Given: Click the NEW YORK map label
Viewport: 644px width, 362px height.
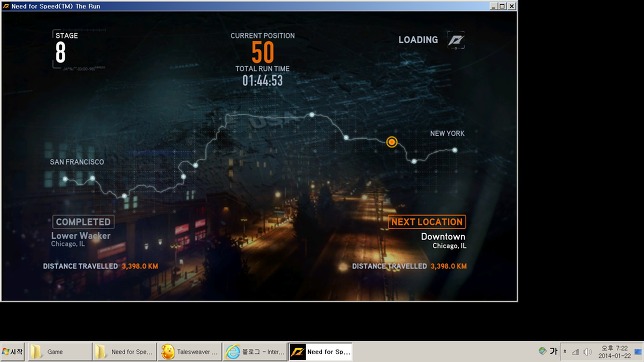Looking at the screenshot, I should [447, 134].
